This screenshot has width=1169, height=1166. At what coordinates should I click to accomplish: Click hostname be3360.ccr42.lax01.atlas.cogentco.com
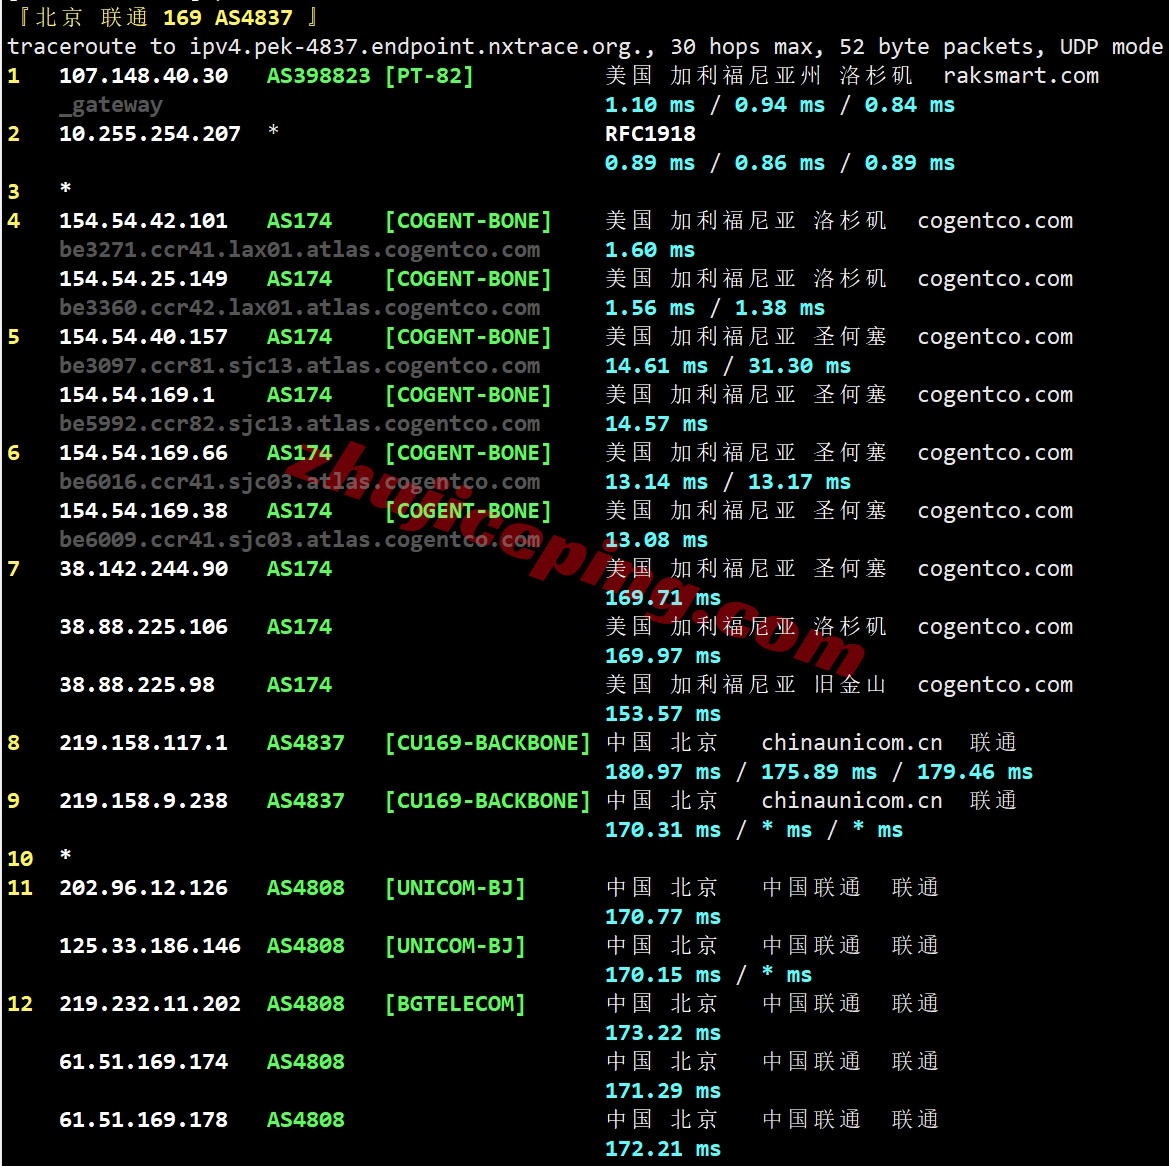tap(300, 308)
